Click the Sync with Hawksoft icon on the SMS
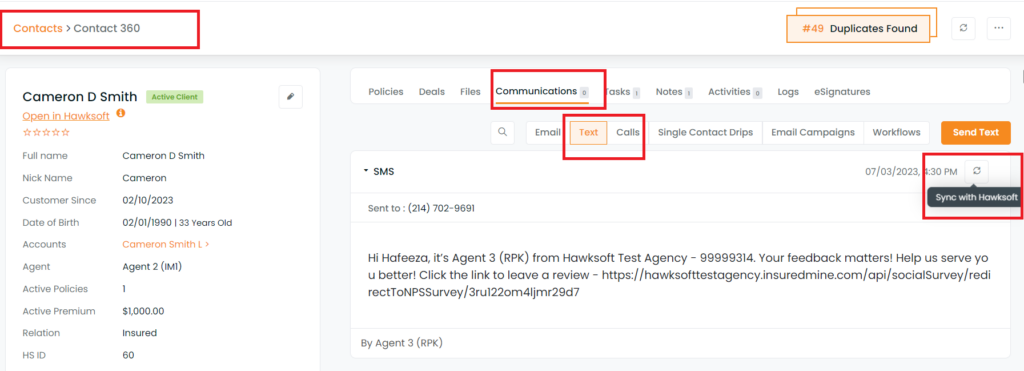 pos(976,170)
